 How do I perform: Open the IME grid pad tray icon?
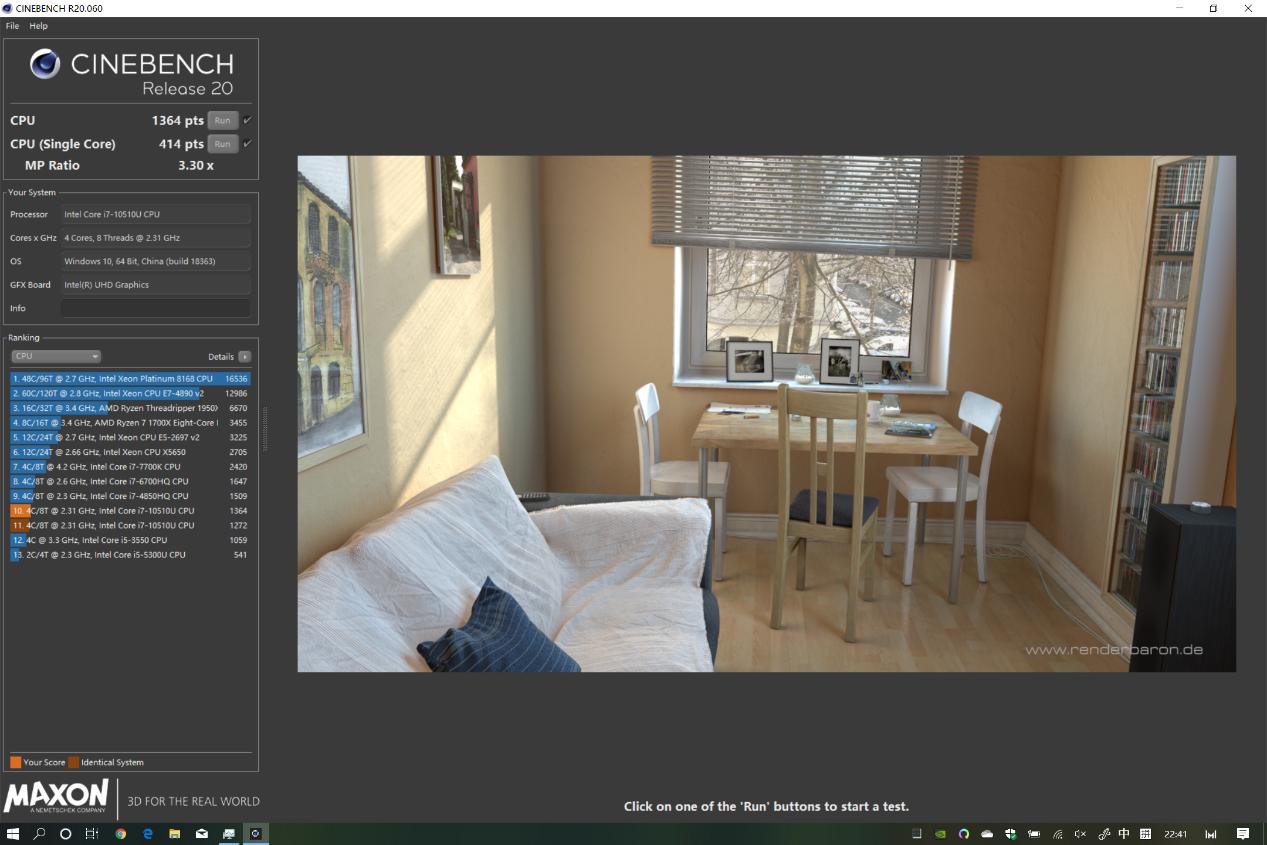[x=1146, y=833]
